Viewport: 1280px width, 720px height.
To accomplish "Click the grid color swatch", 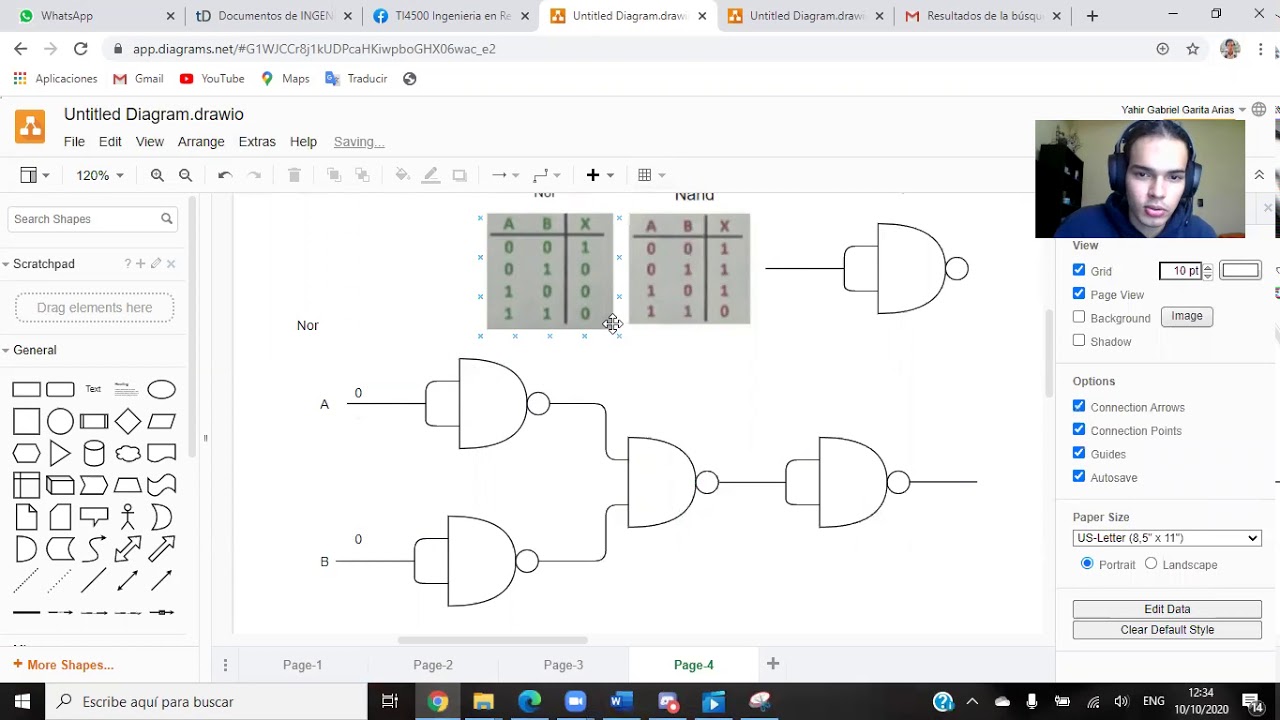I will [x=1240, y=270].
